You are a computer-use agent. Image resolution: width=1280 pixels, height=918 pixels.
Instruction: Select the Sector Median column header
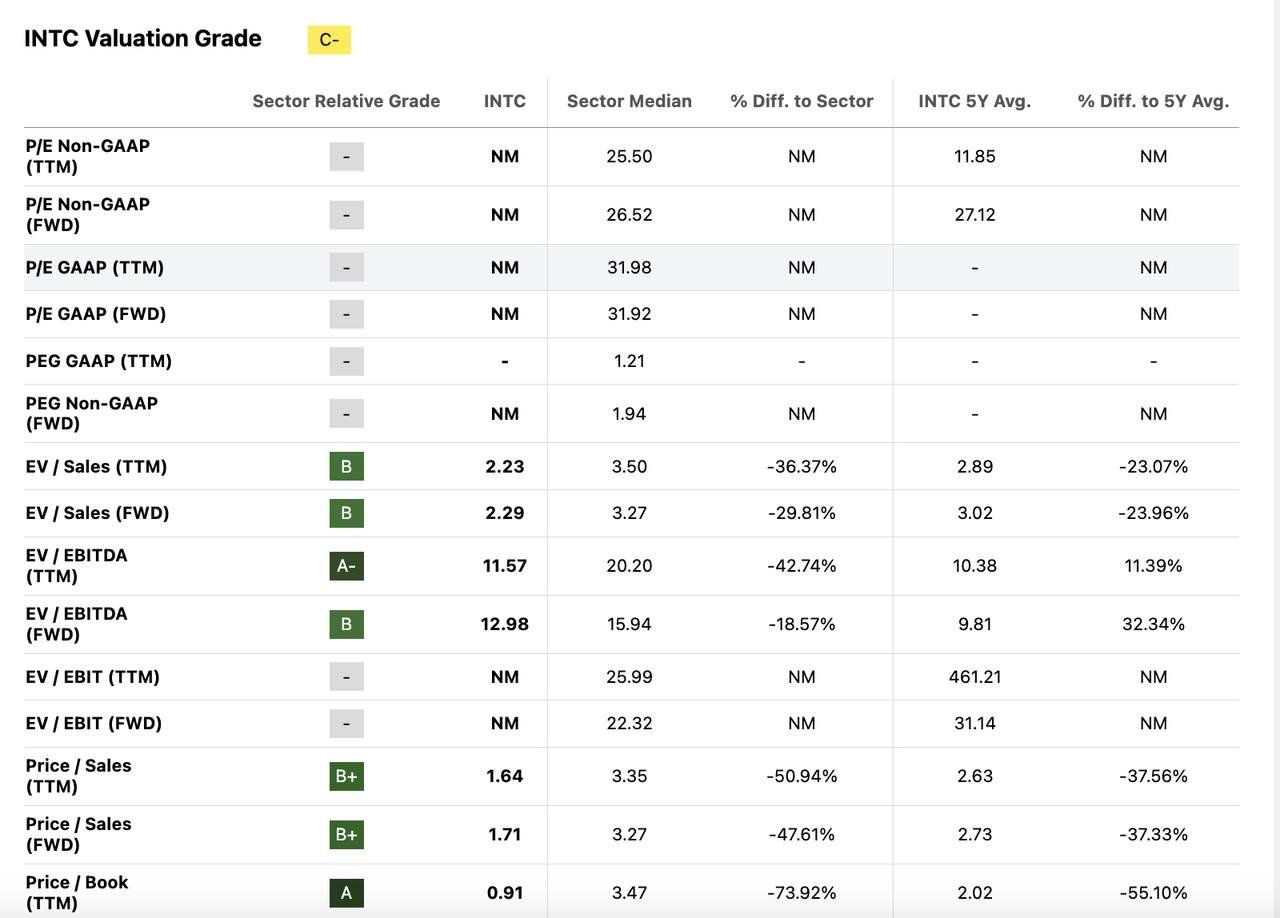click(x=629, y=101)
